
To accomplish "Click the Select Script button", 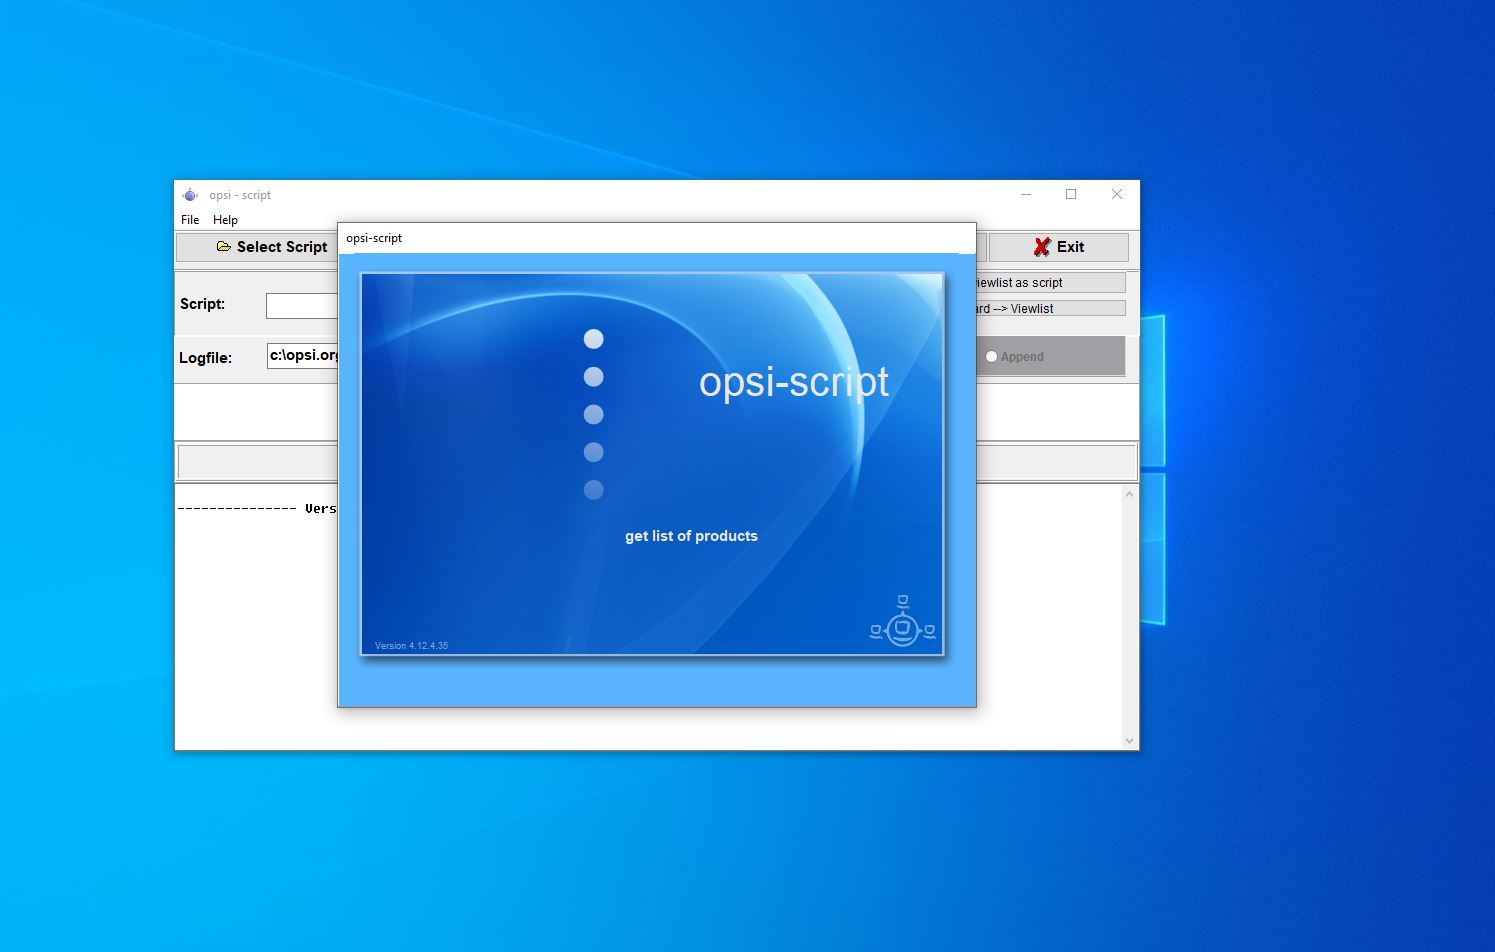I will [257, 247].
